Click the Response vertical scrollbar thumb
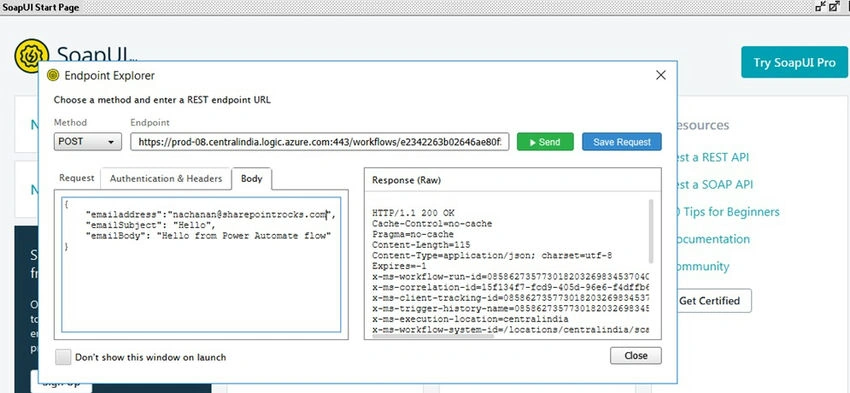This screenshot has width=850, height=393. [651, 231]
